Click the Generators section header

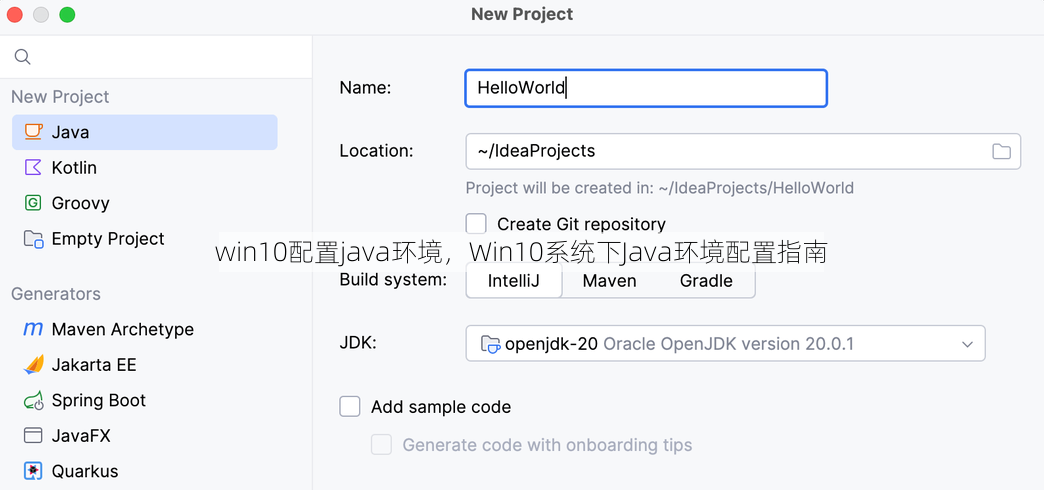coord(56,294)
